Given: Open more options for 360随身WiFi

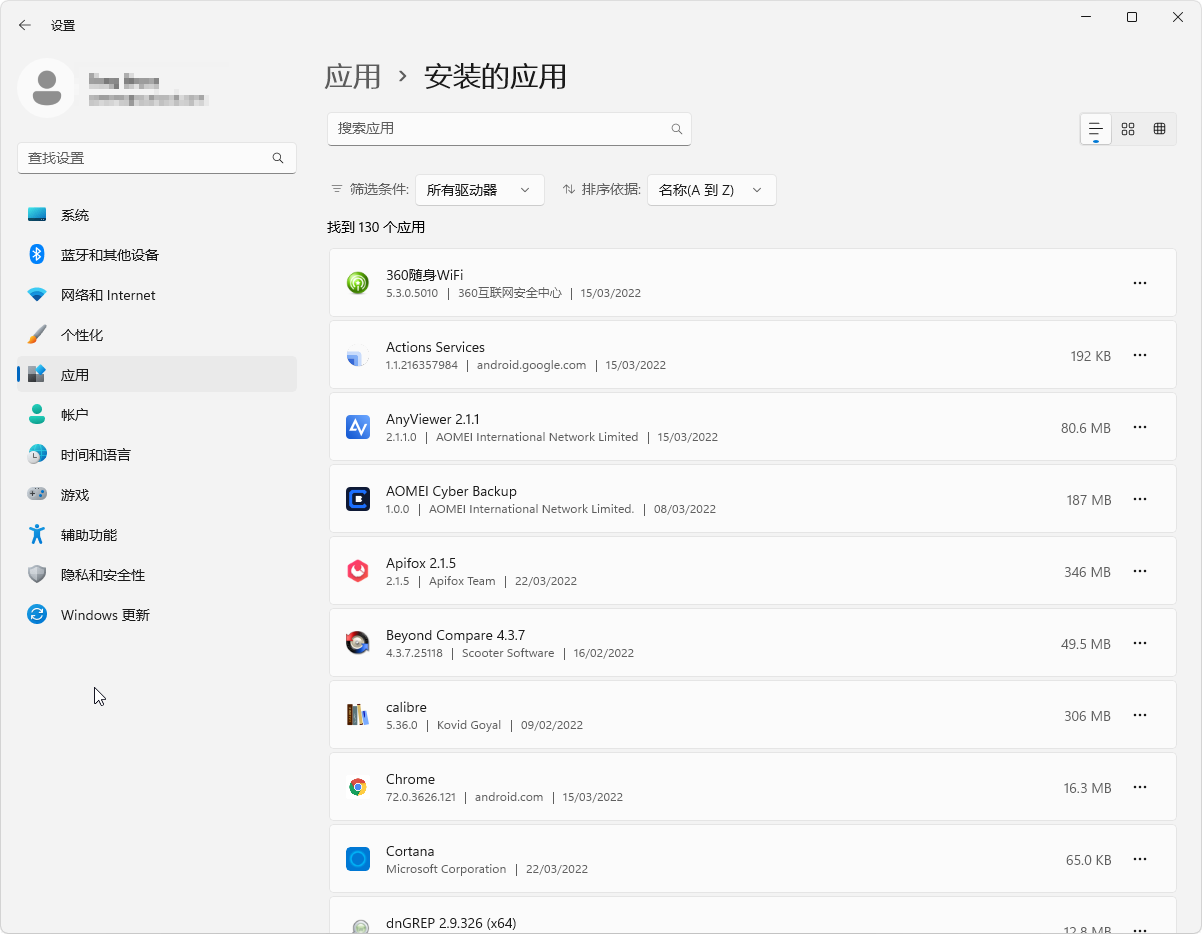Looking at the screenshot, I should tap(1140, 283).
